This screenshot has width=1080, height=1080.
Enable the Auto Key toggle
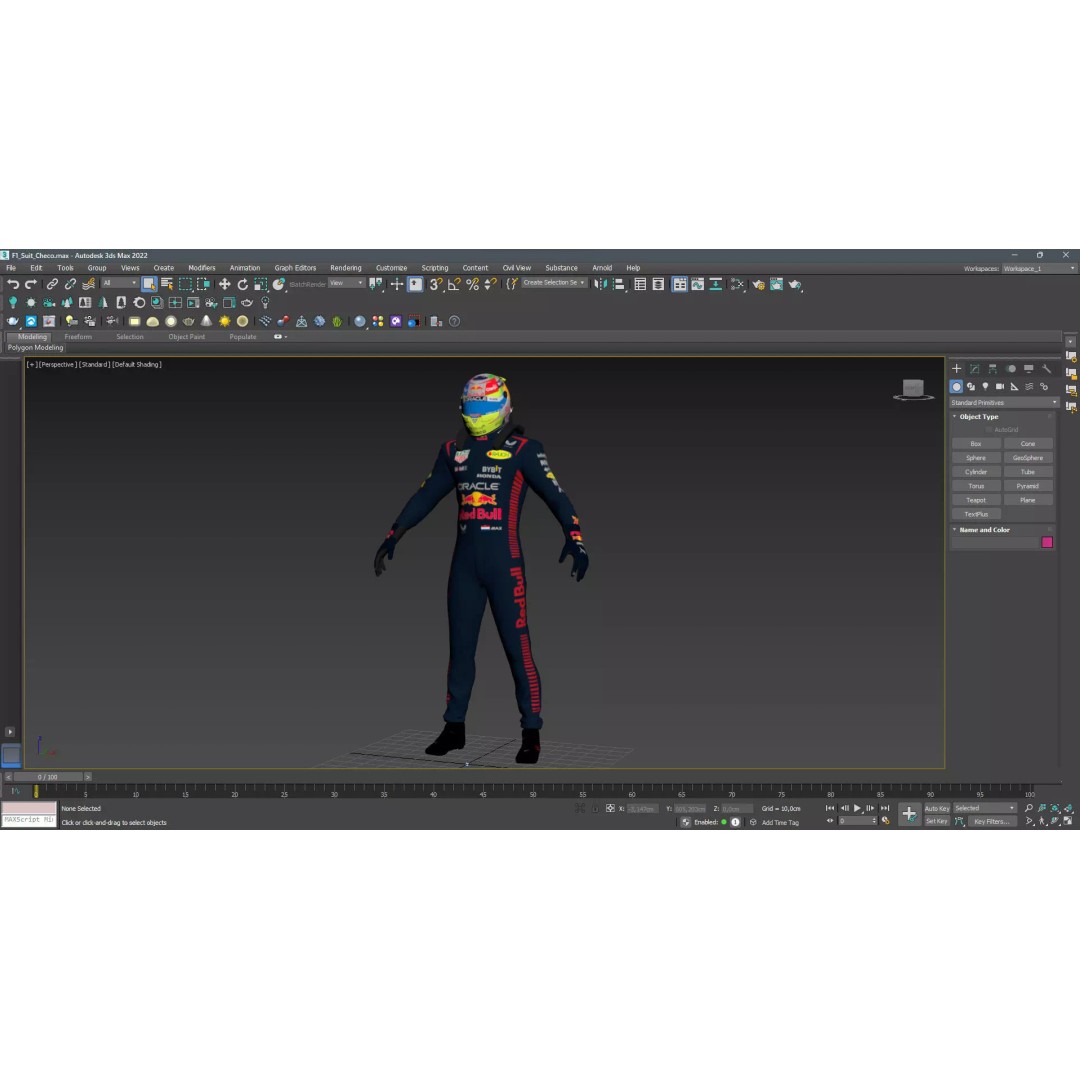pyautogui.click(x=938, y=808)
